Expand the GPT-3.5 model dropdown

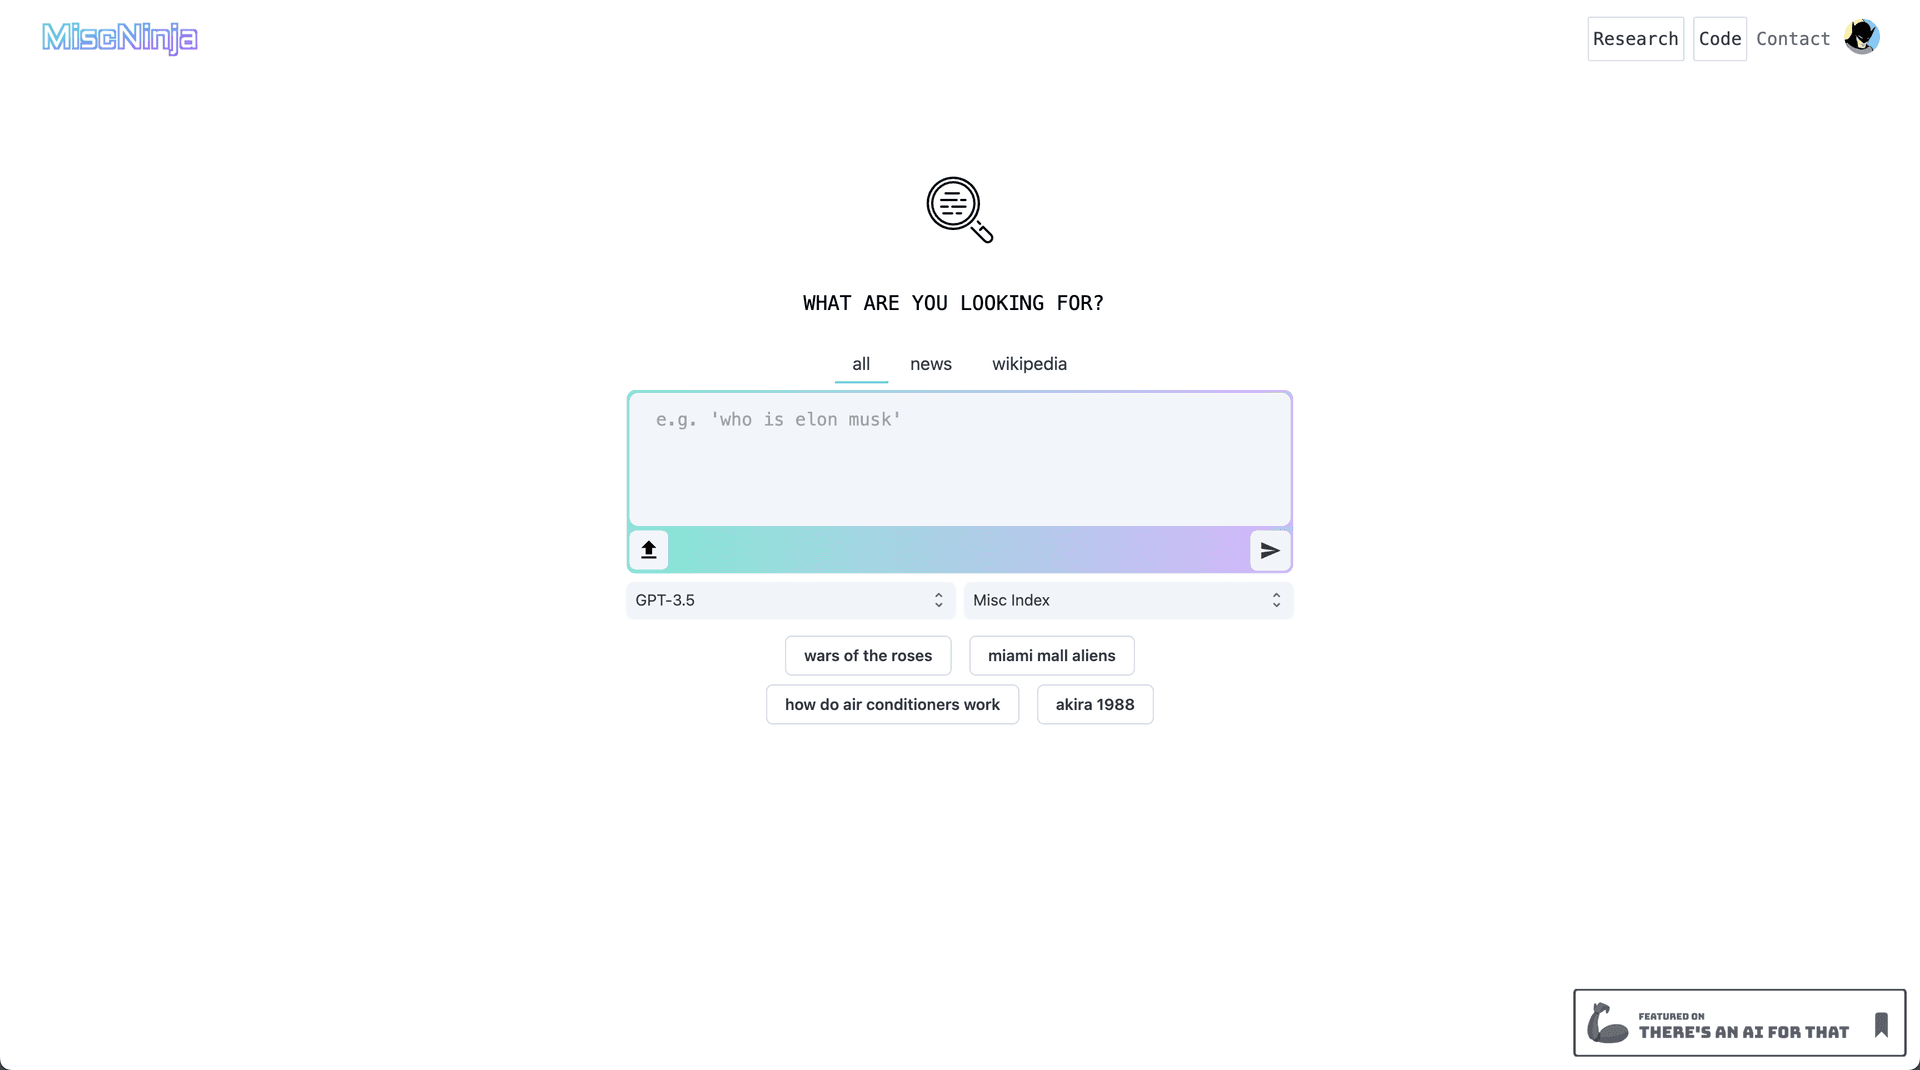pos(790,600)
